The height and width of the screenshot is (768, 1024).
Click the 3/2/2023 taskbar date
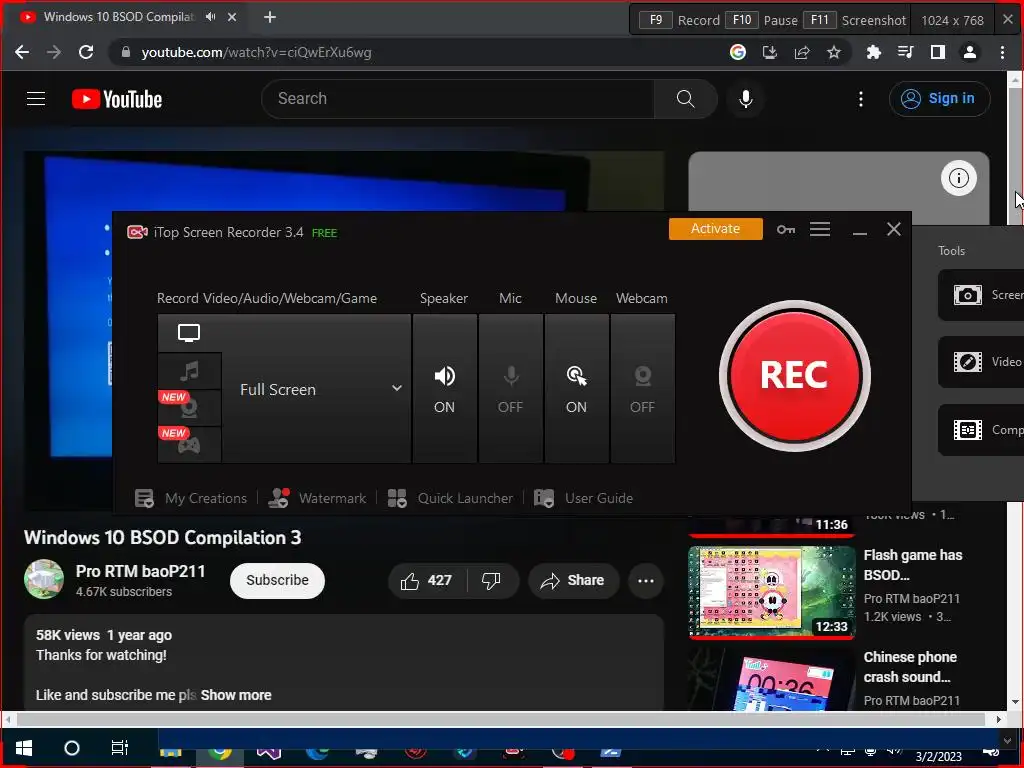click(x=938, y=757)
